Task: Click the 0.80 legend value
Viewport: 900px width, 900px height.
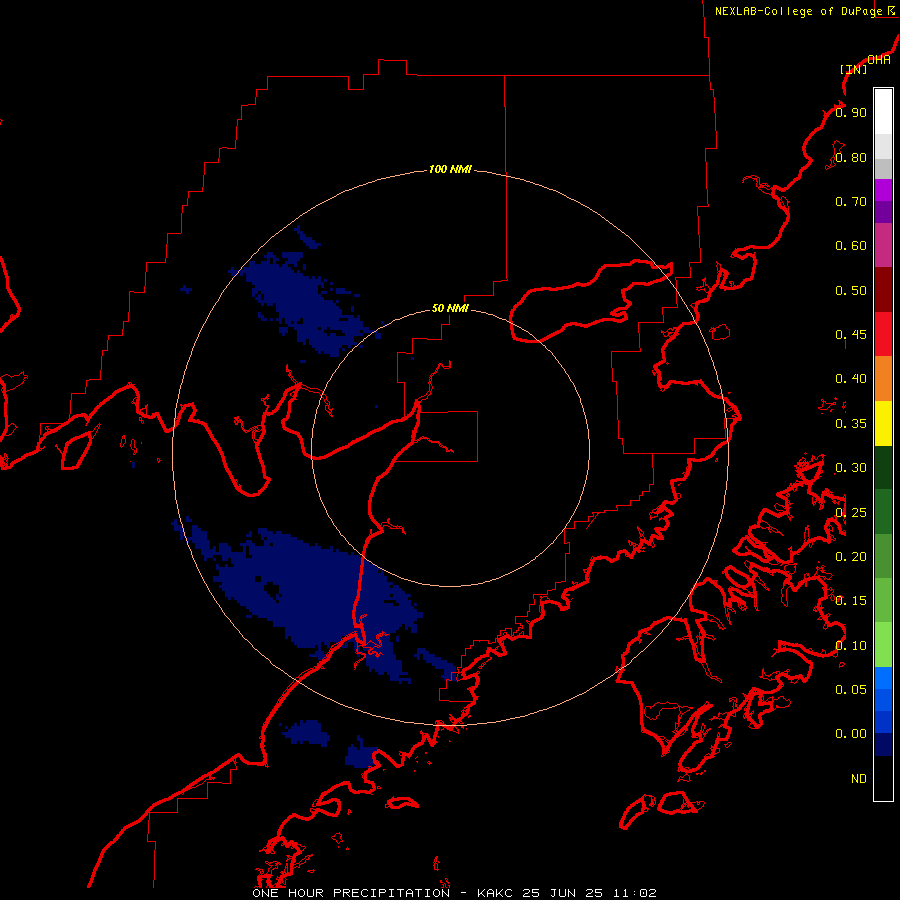Action: pos(851,157)
